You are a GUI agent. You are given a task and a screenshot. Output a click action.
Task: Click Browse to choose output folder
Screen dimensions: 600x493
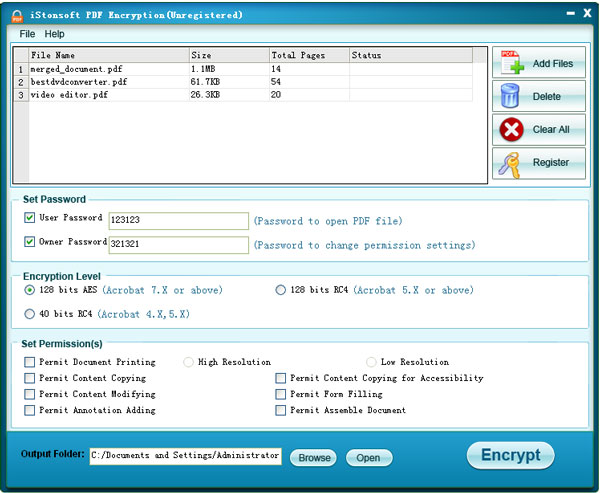click(313, 458)
